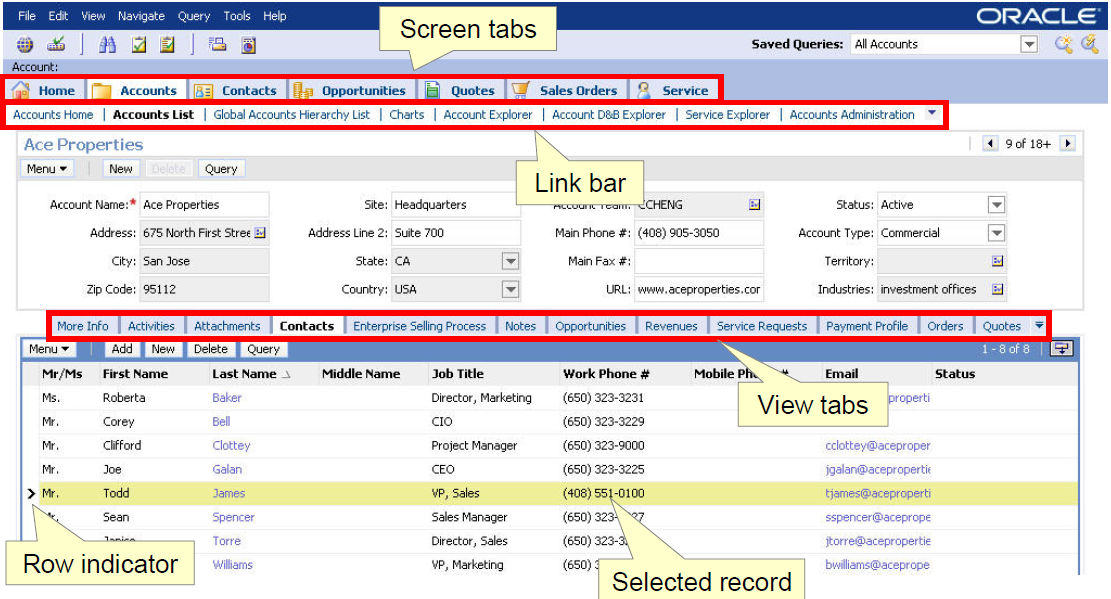1111x599 pixels.
Task: Open the Status dropdown
Action: (997, 205)
